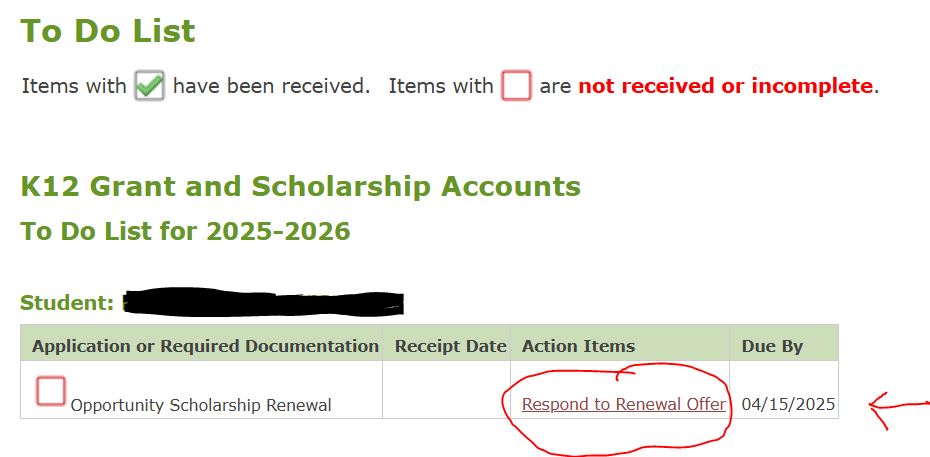This screenshot has width=930, height=457.
Task: Toggle the Opportunity Scholarship Renewal checkbox
Action: click(x=51, y=391)
